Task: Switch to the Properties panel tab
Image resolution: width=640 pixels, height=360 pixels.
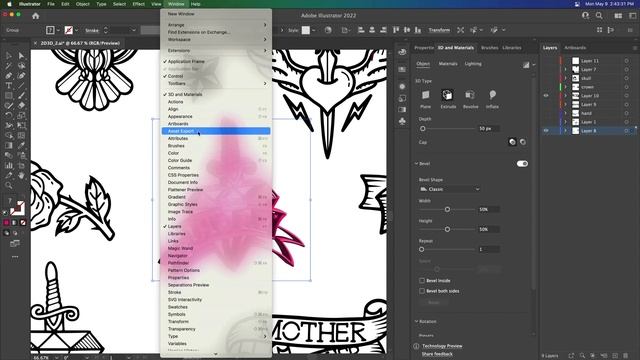Action: (x=424, y=48)
